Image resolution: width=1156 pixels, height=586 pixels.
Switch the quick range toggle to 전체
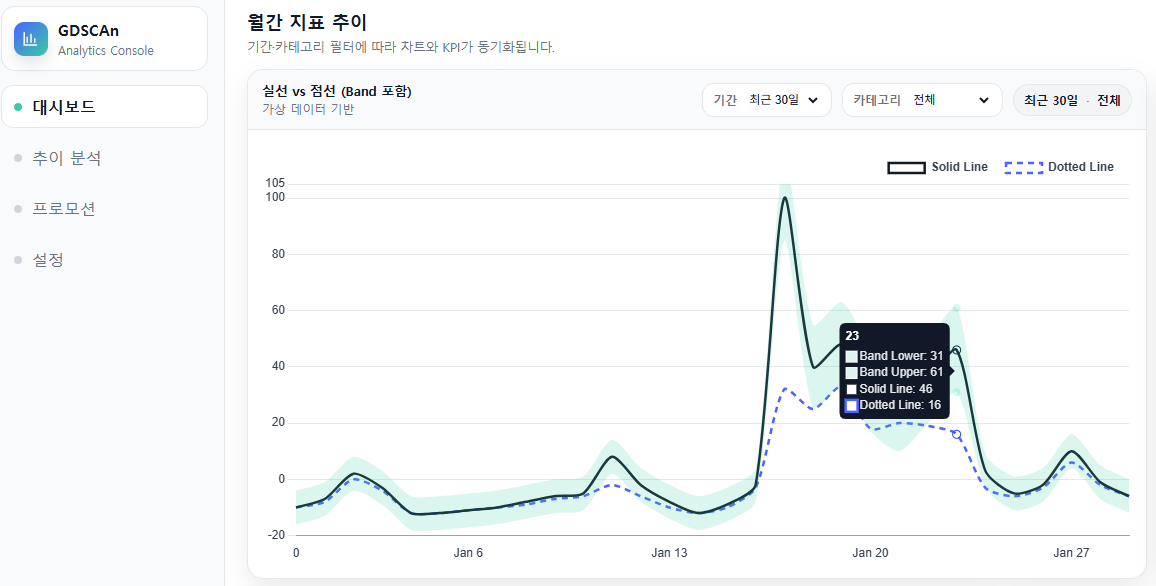(1111, 100)
